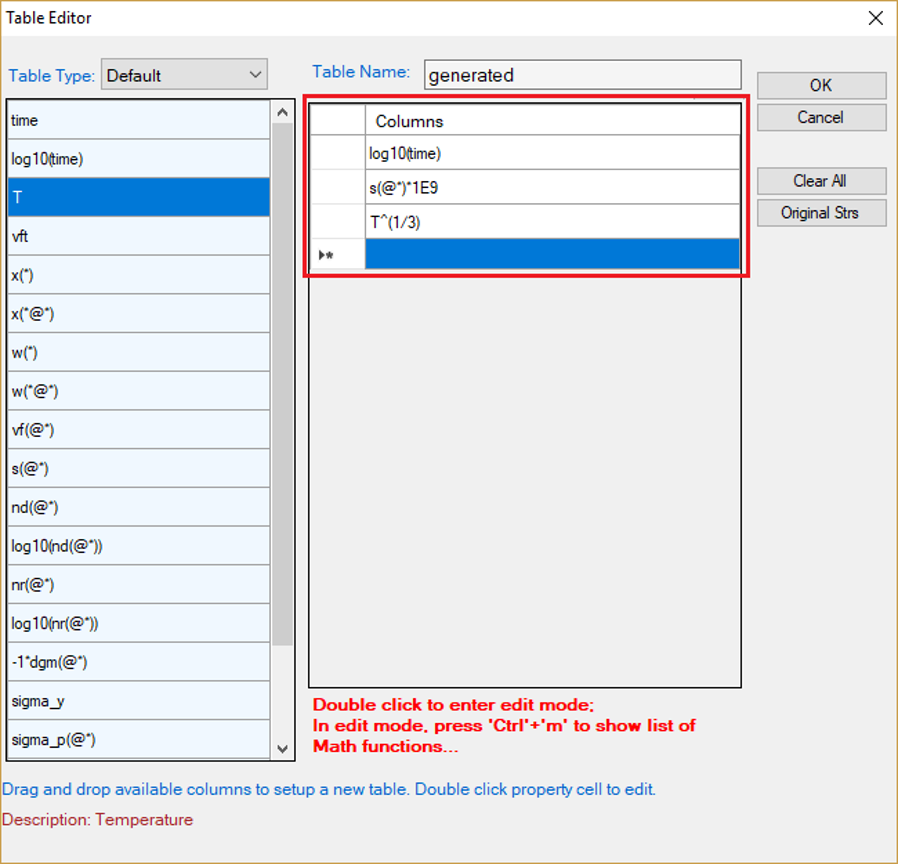Click the Table Name input field
The image size is (898, 864).
click(582, 75)
